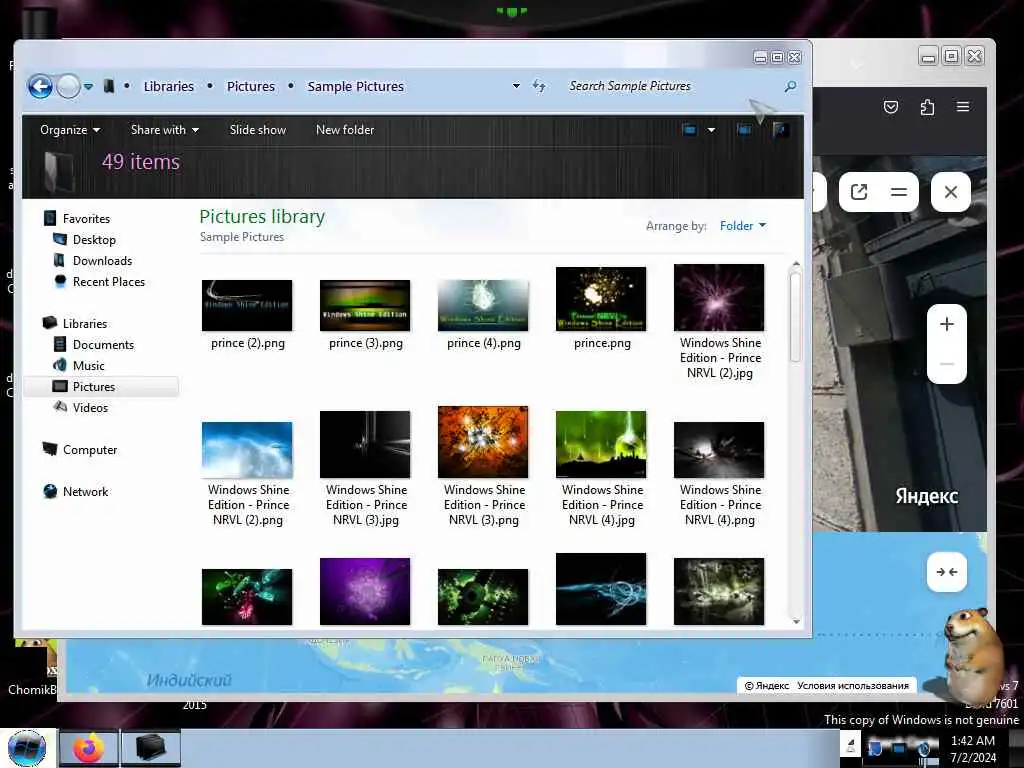
Task: Click the collapse arrows button on Yandex map
Action: pyautogui.click(x=947, y=572)
